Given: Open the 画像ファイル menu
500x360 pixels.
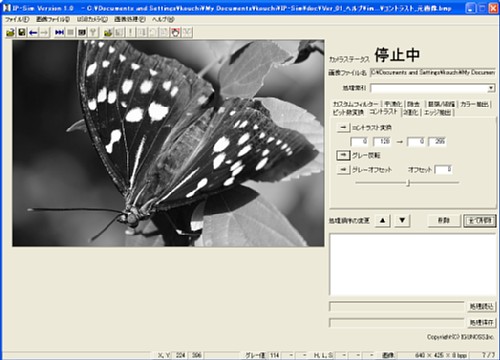Looking at the screenshot, I should pos(53,20).
